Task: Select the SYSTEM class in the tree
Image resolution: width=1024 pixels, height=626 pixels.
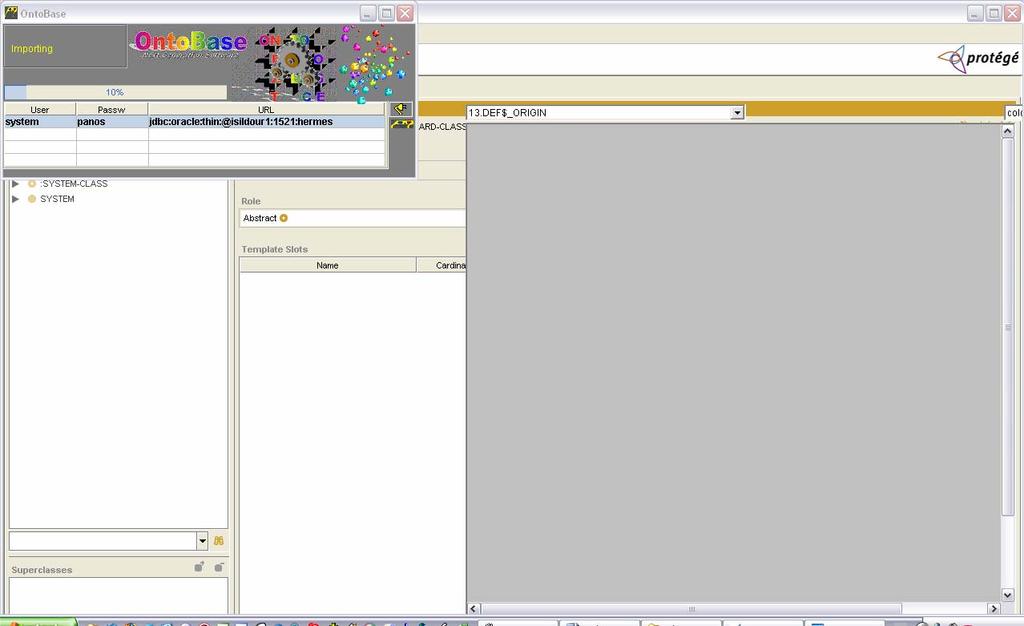Action: click(57, 199)
